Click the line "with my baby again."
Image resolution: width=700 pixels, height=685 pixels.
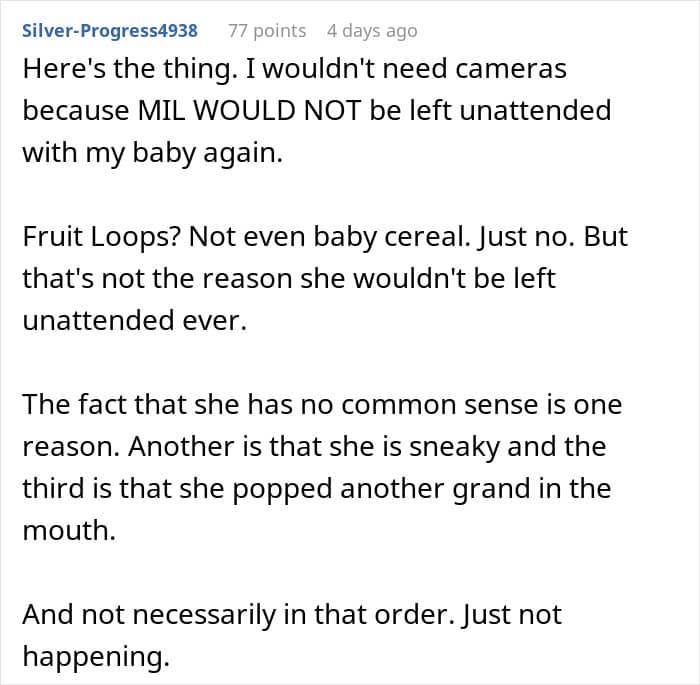coord(153,153)
